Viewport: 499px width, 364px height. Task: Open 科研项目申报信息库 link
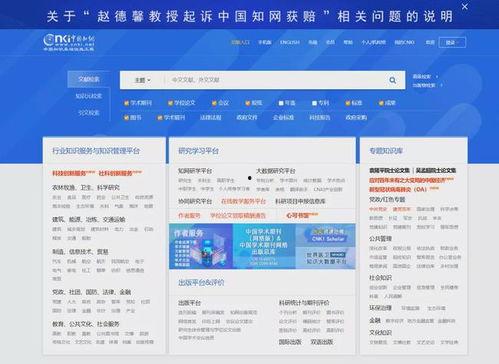(x=300, y=201)
